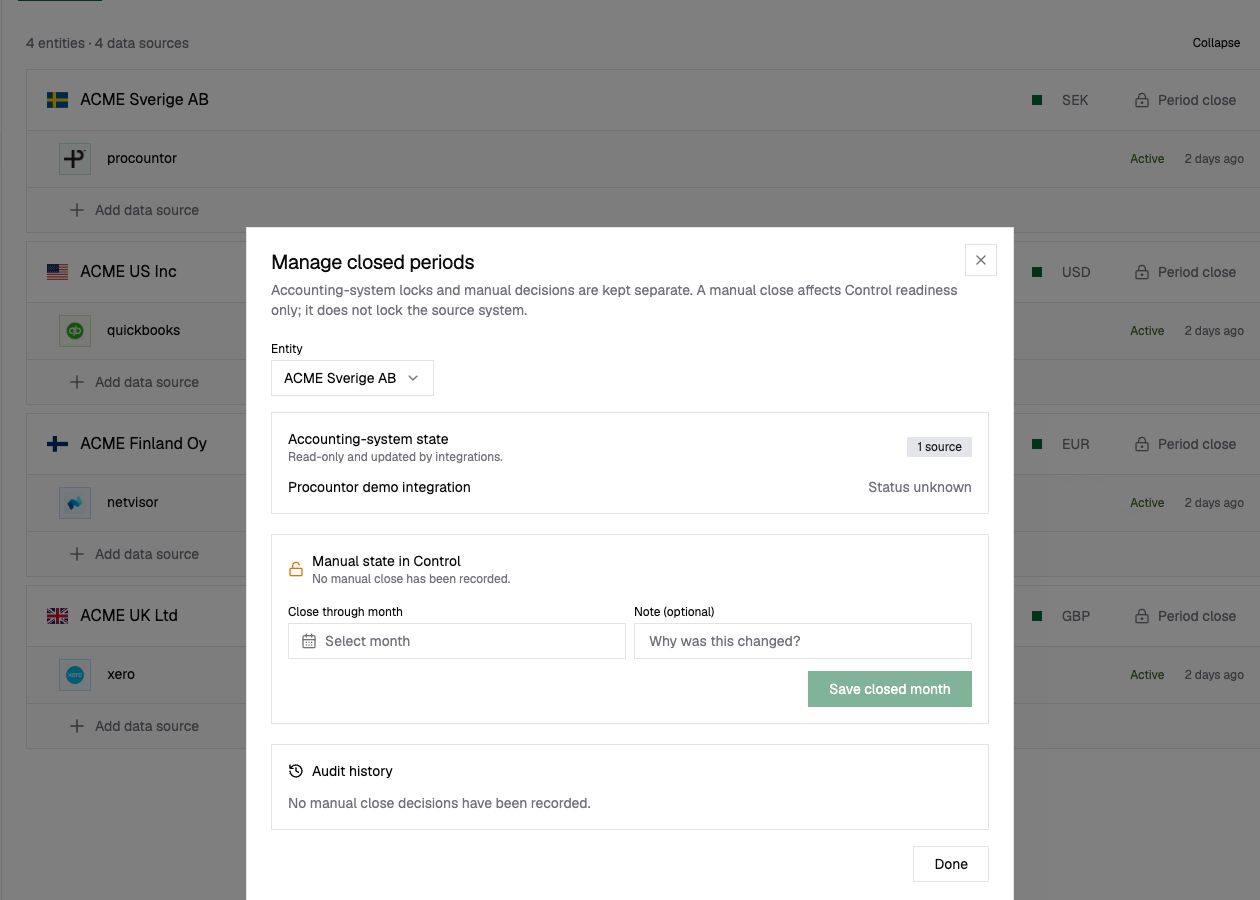Screen dimensions: 1260x900
Task: Click the Swedish flag icon for ACME Sverige AB
Action: pyautogui.click(x=57, y=100)
